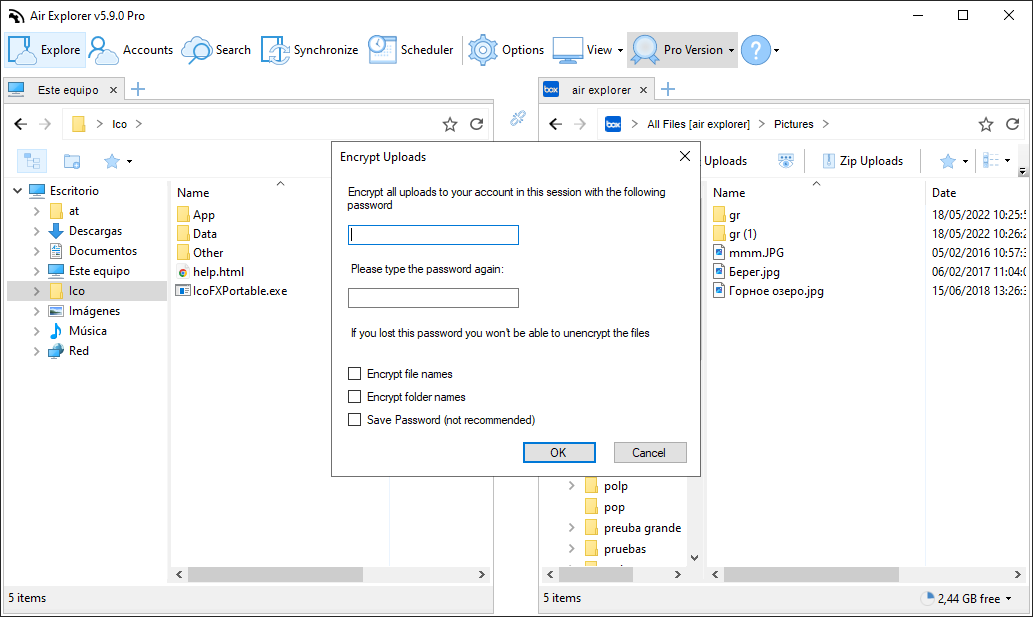Screen dimensions: 1033x617
Task: Enable the Encrypt file names checkbox
Action: click(354, 373)
